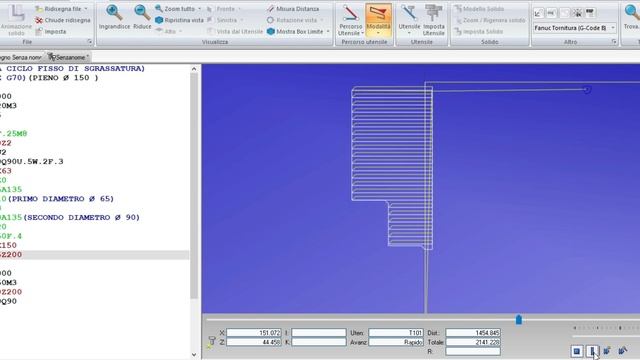Click the tool position marker in the backplot
Image resolution: width=640 pixels, height=360 pixels.
click(587, 89)
